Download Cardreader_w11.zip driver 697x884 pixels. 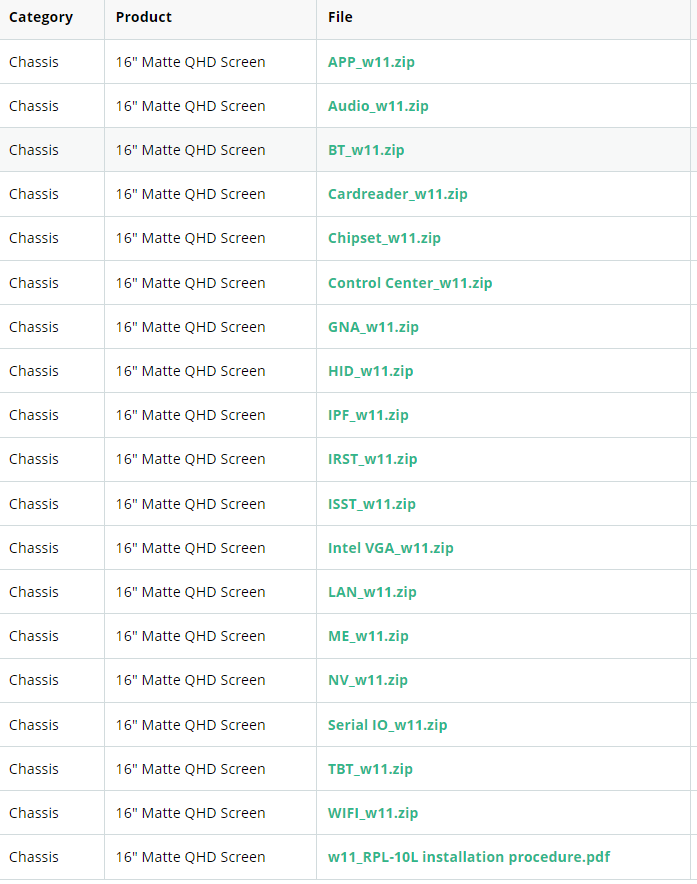click(398, 194)
